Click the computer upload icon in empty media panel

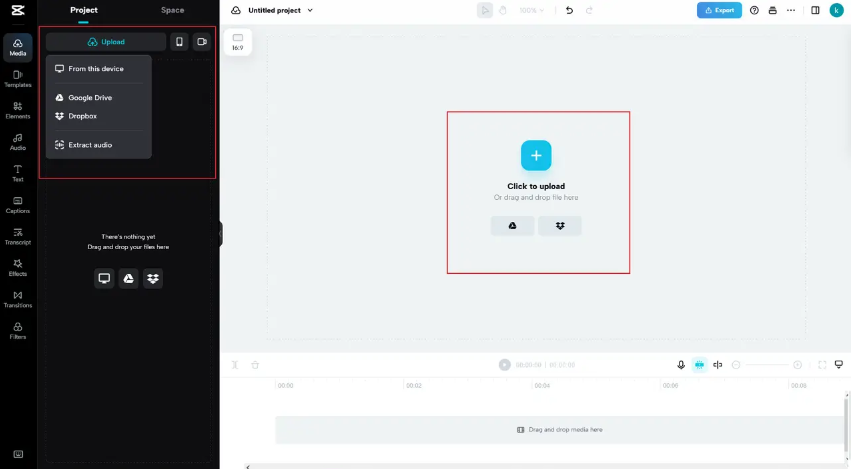pyautogui.click(x=104, y=278)
